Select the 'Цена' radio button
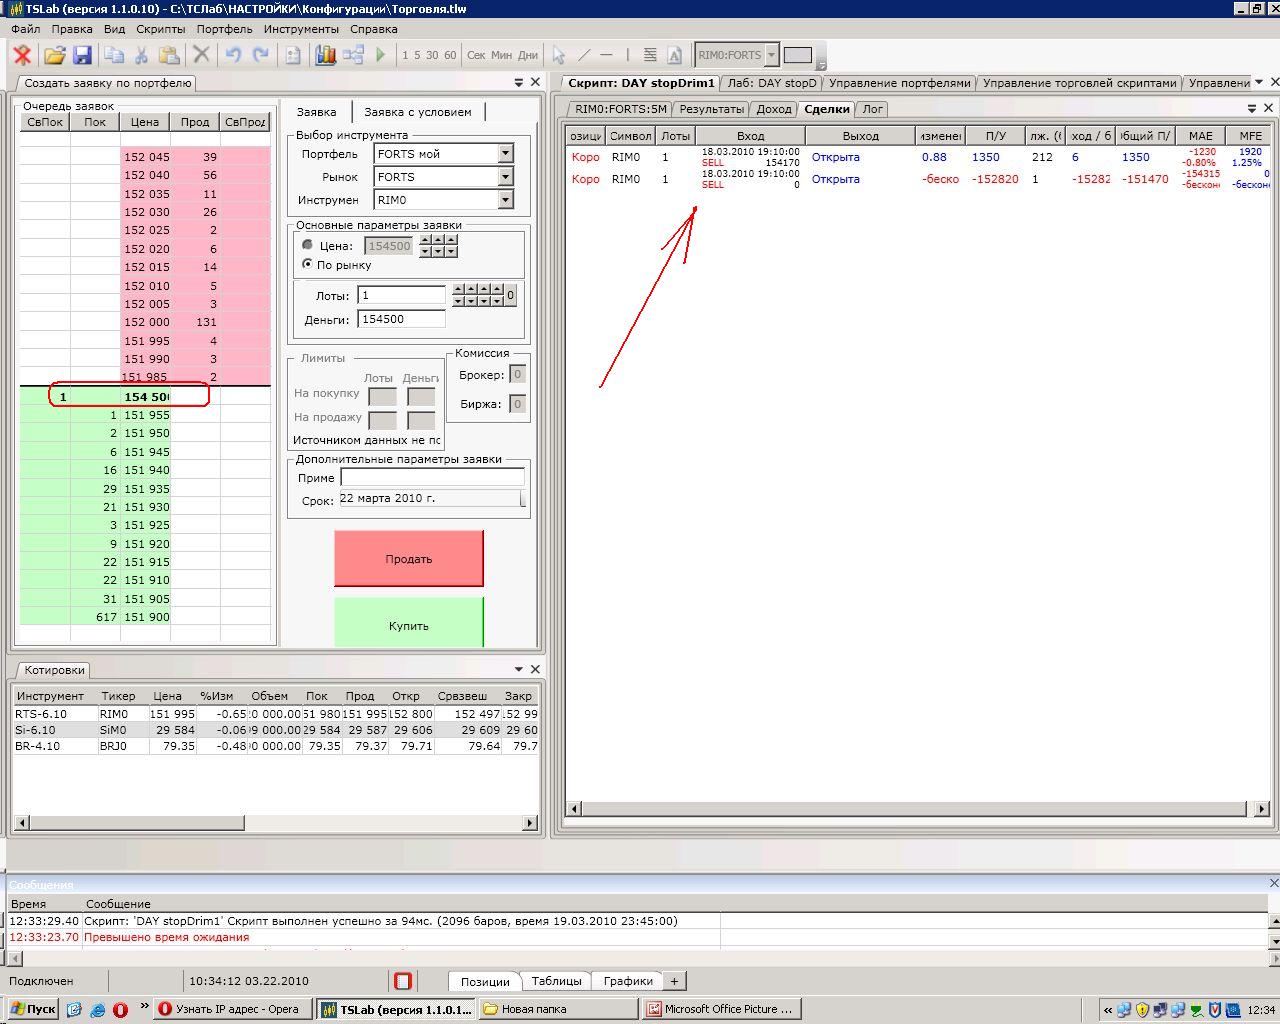Viewport: 1280px width, 1024px height. [307, 245]
